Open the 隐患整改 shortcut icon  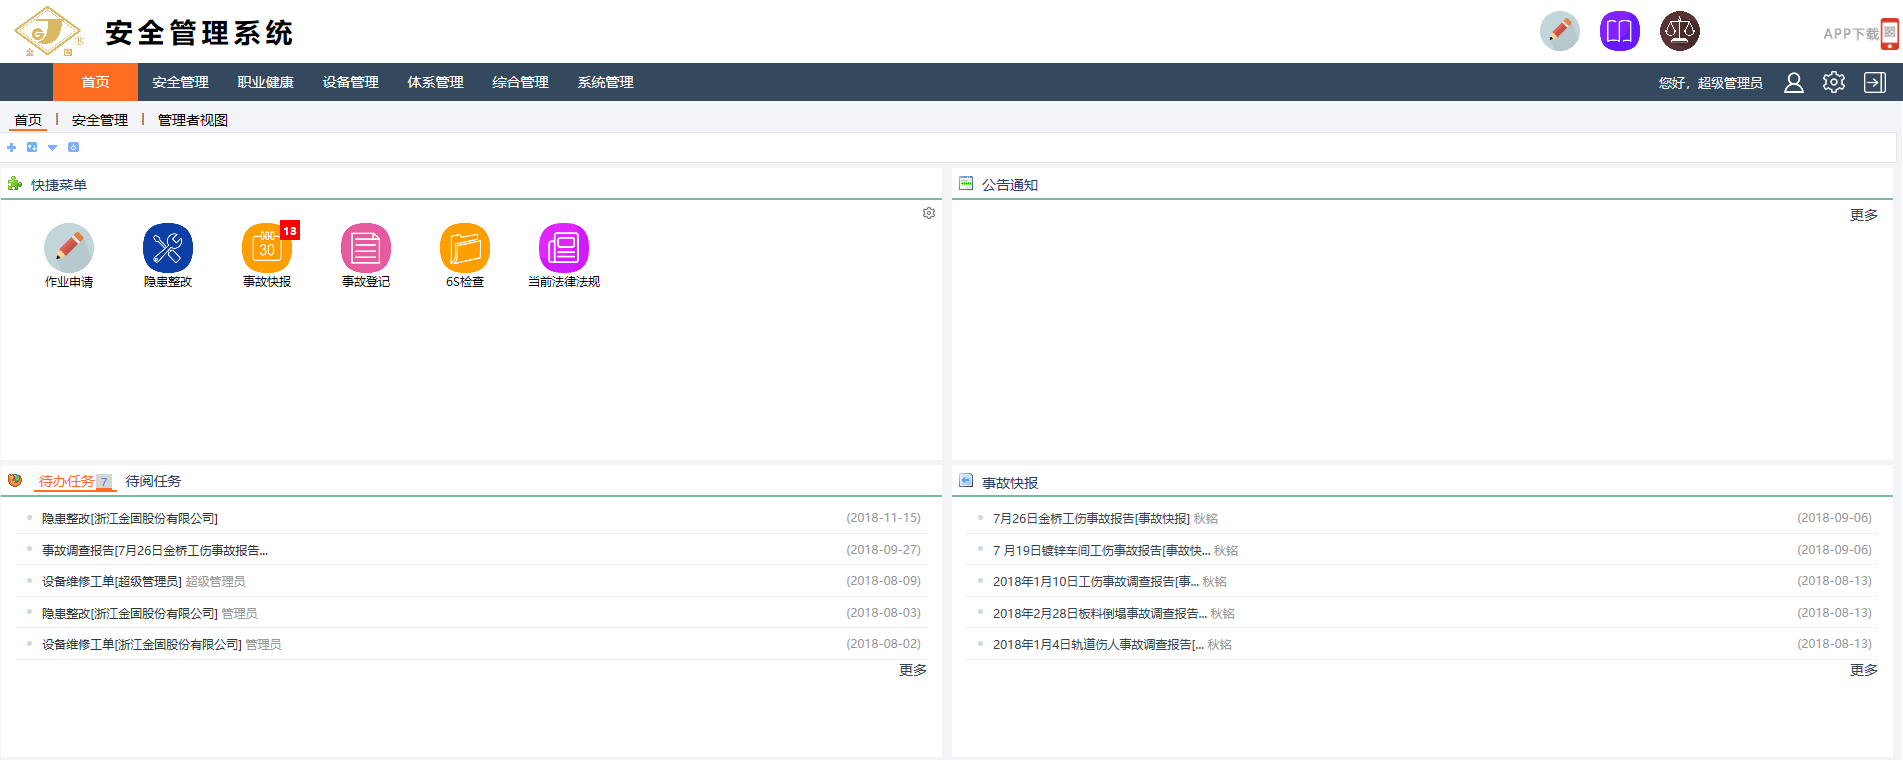tap(167, 248)
